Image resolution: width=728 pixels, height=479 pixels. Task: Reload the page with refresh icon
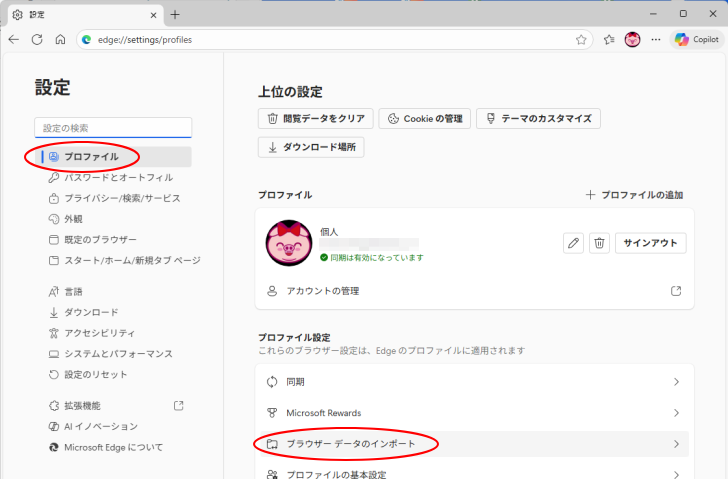[37, 39]
